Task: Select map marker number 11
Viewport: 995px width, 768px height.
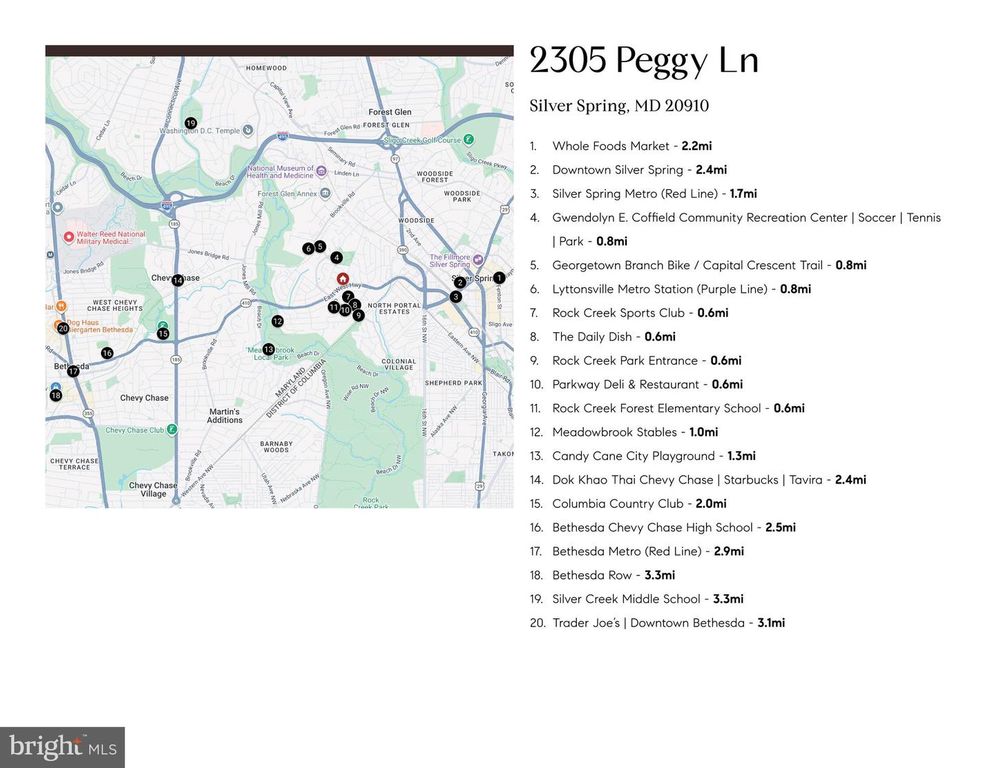Action: click(334, 307)
